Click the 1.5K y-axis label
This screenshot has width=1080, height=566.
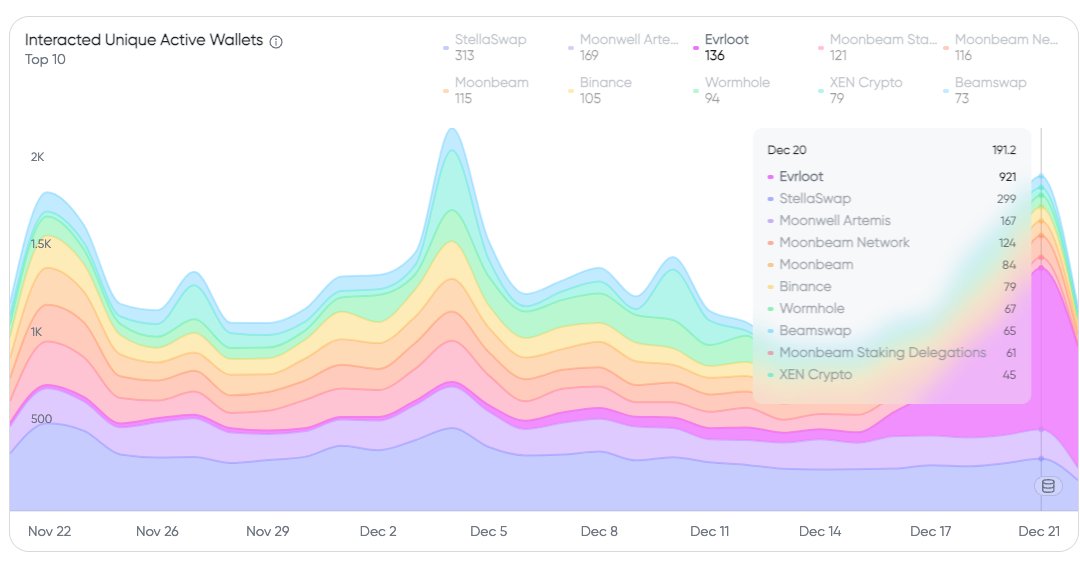[x=41, y=244]
